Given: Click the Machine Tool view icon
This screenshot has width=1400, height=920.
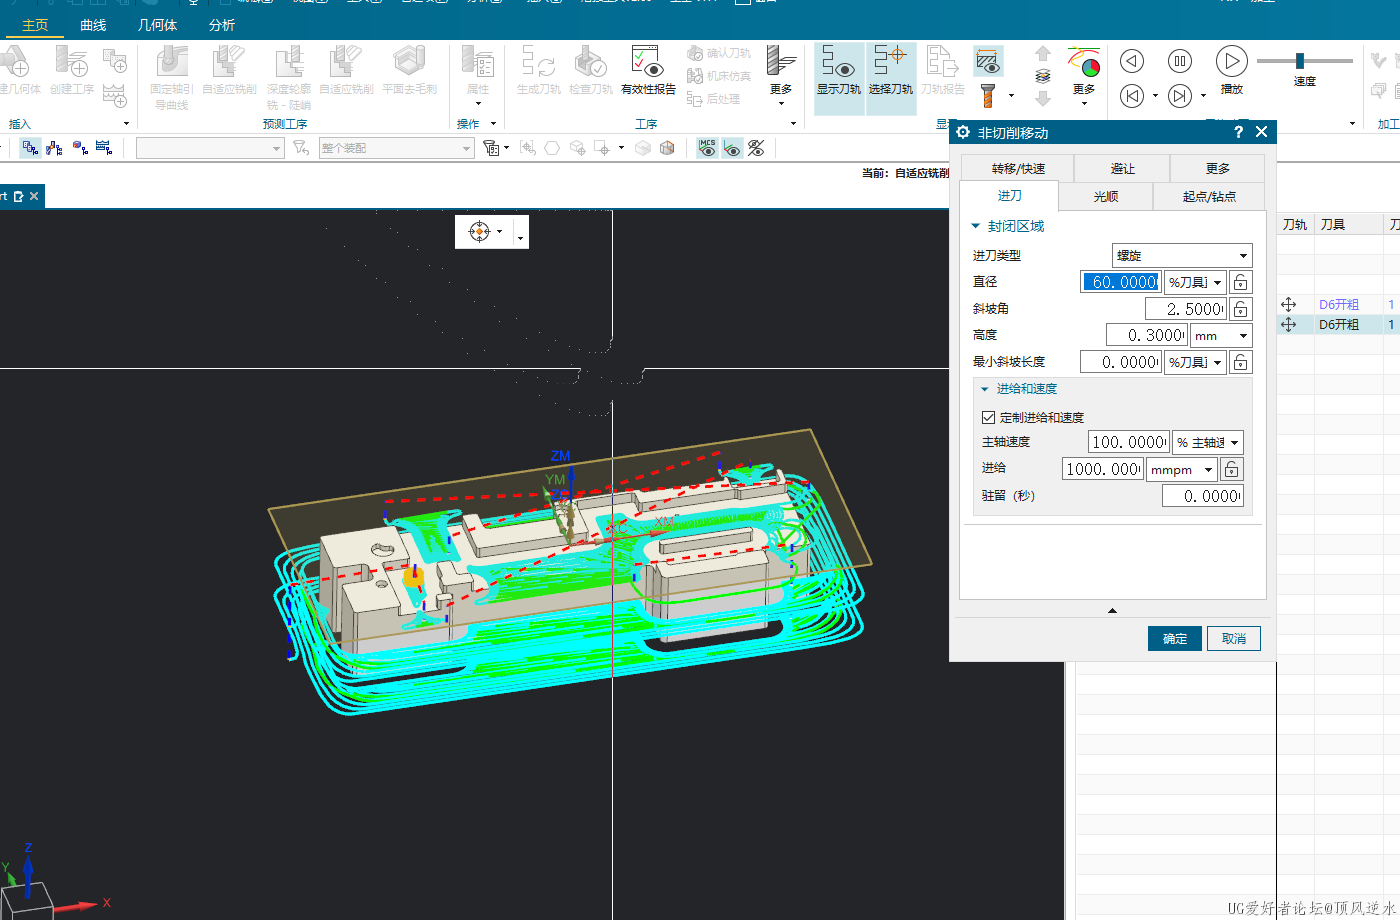Looking at the screenshot, I should coord(54,148).
